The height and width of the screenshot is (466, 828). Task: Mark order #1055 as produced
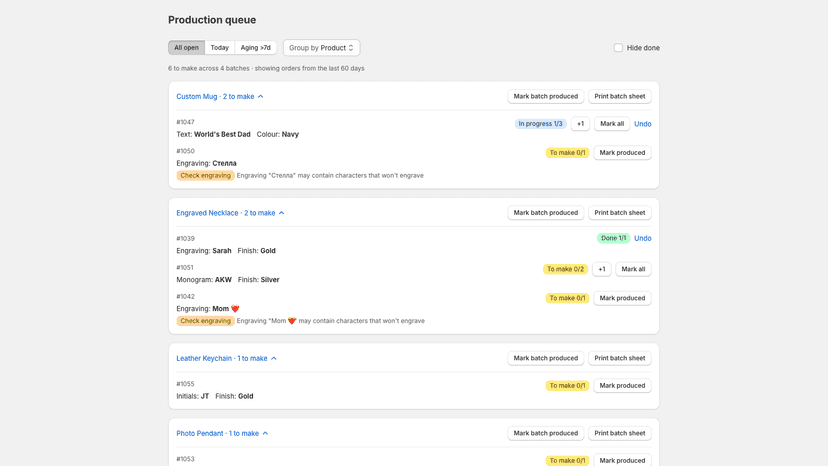point(622,385)
